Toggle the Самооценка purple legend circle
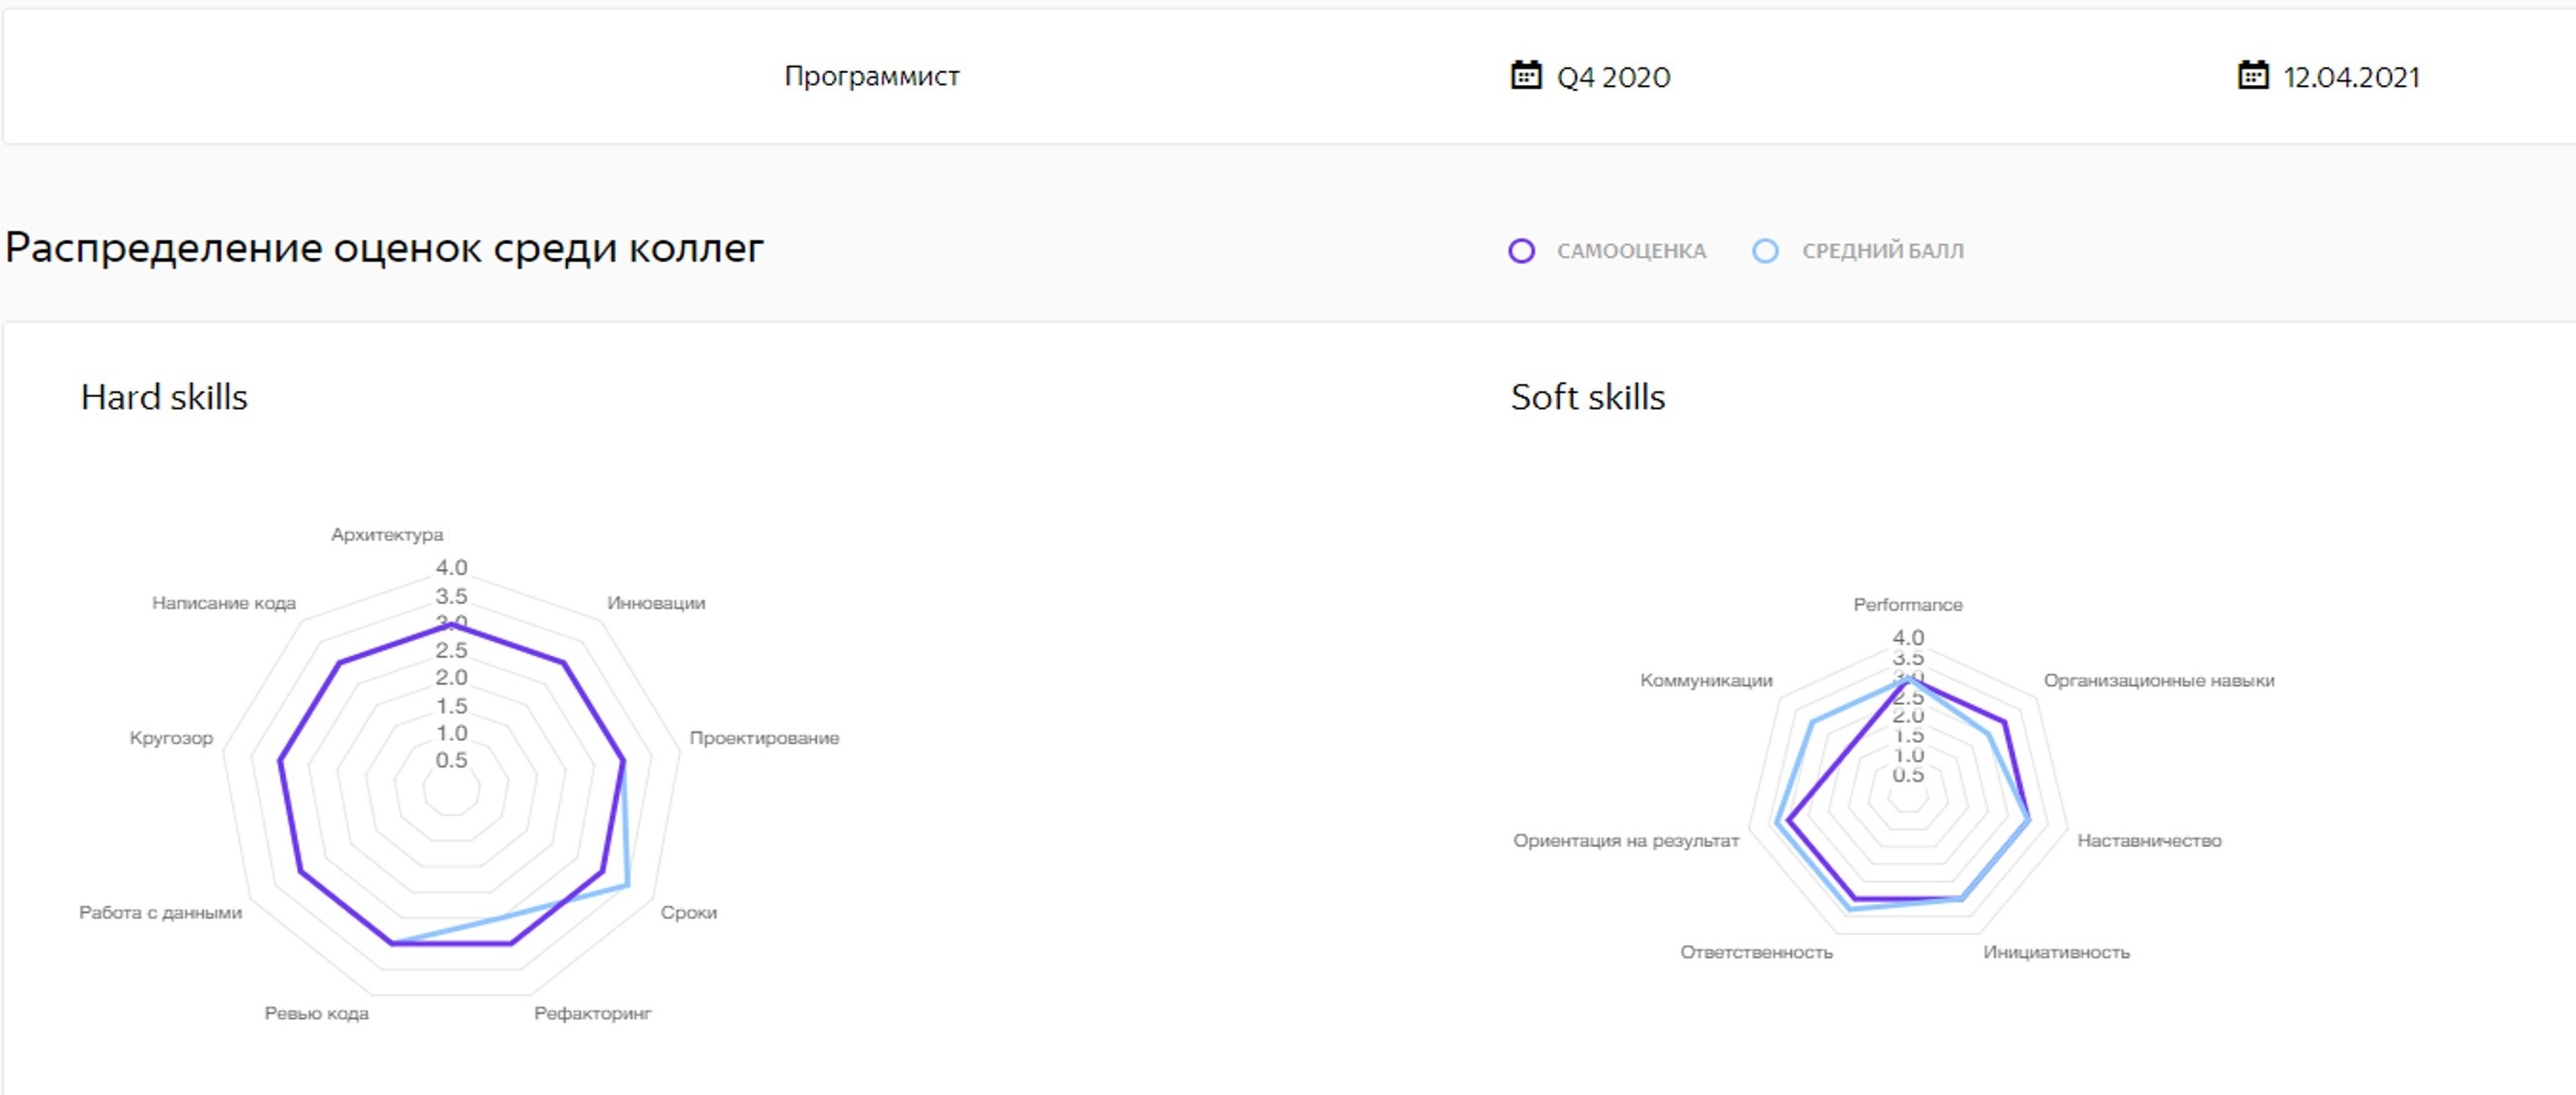2576x1095 pixels. (x=1521, y=251)
